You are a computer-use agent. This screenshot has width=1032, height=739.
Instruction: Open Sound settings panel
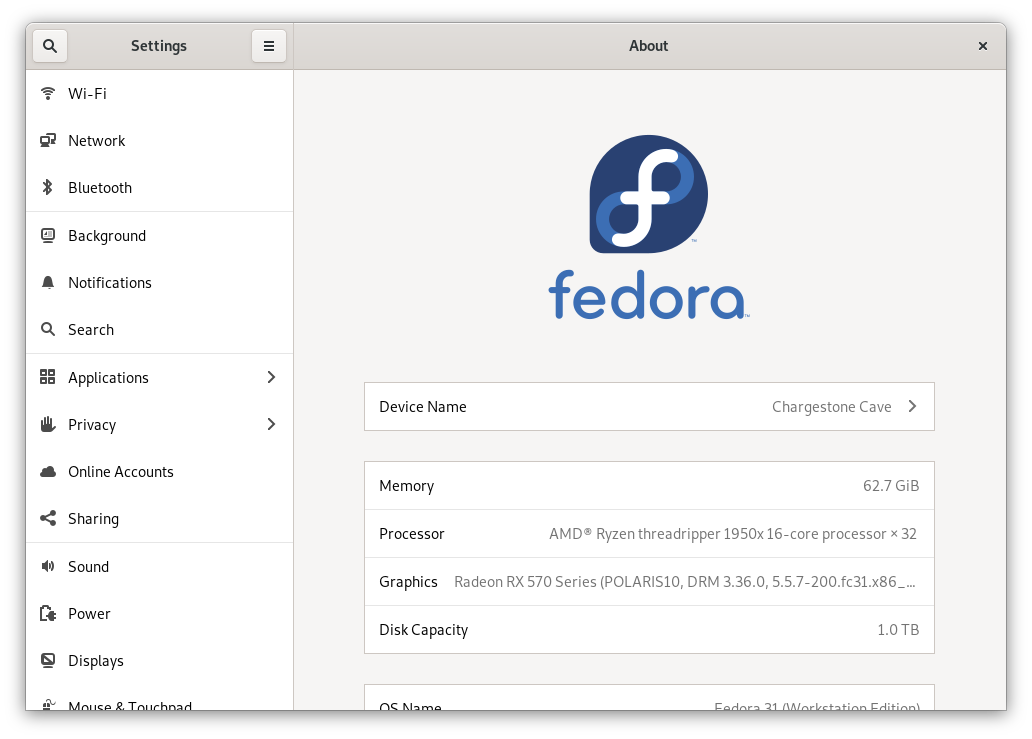pyautogui.click(x=159, y=567)
